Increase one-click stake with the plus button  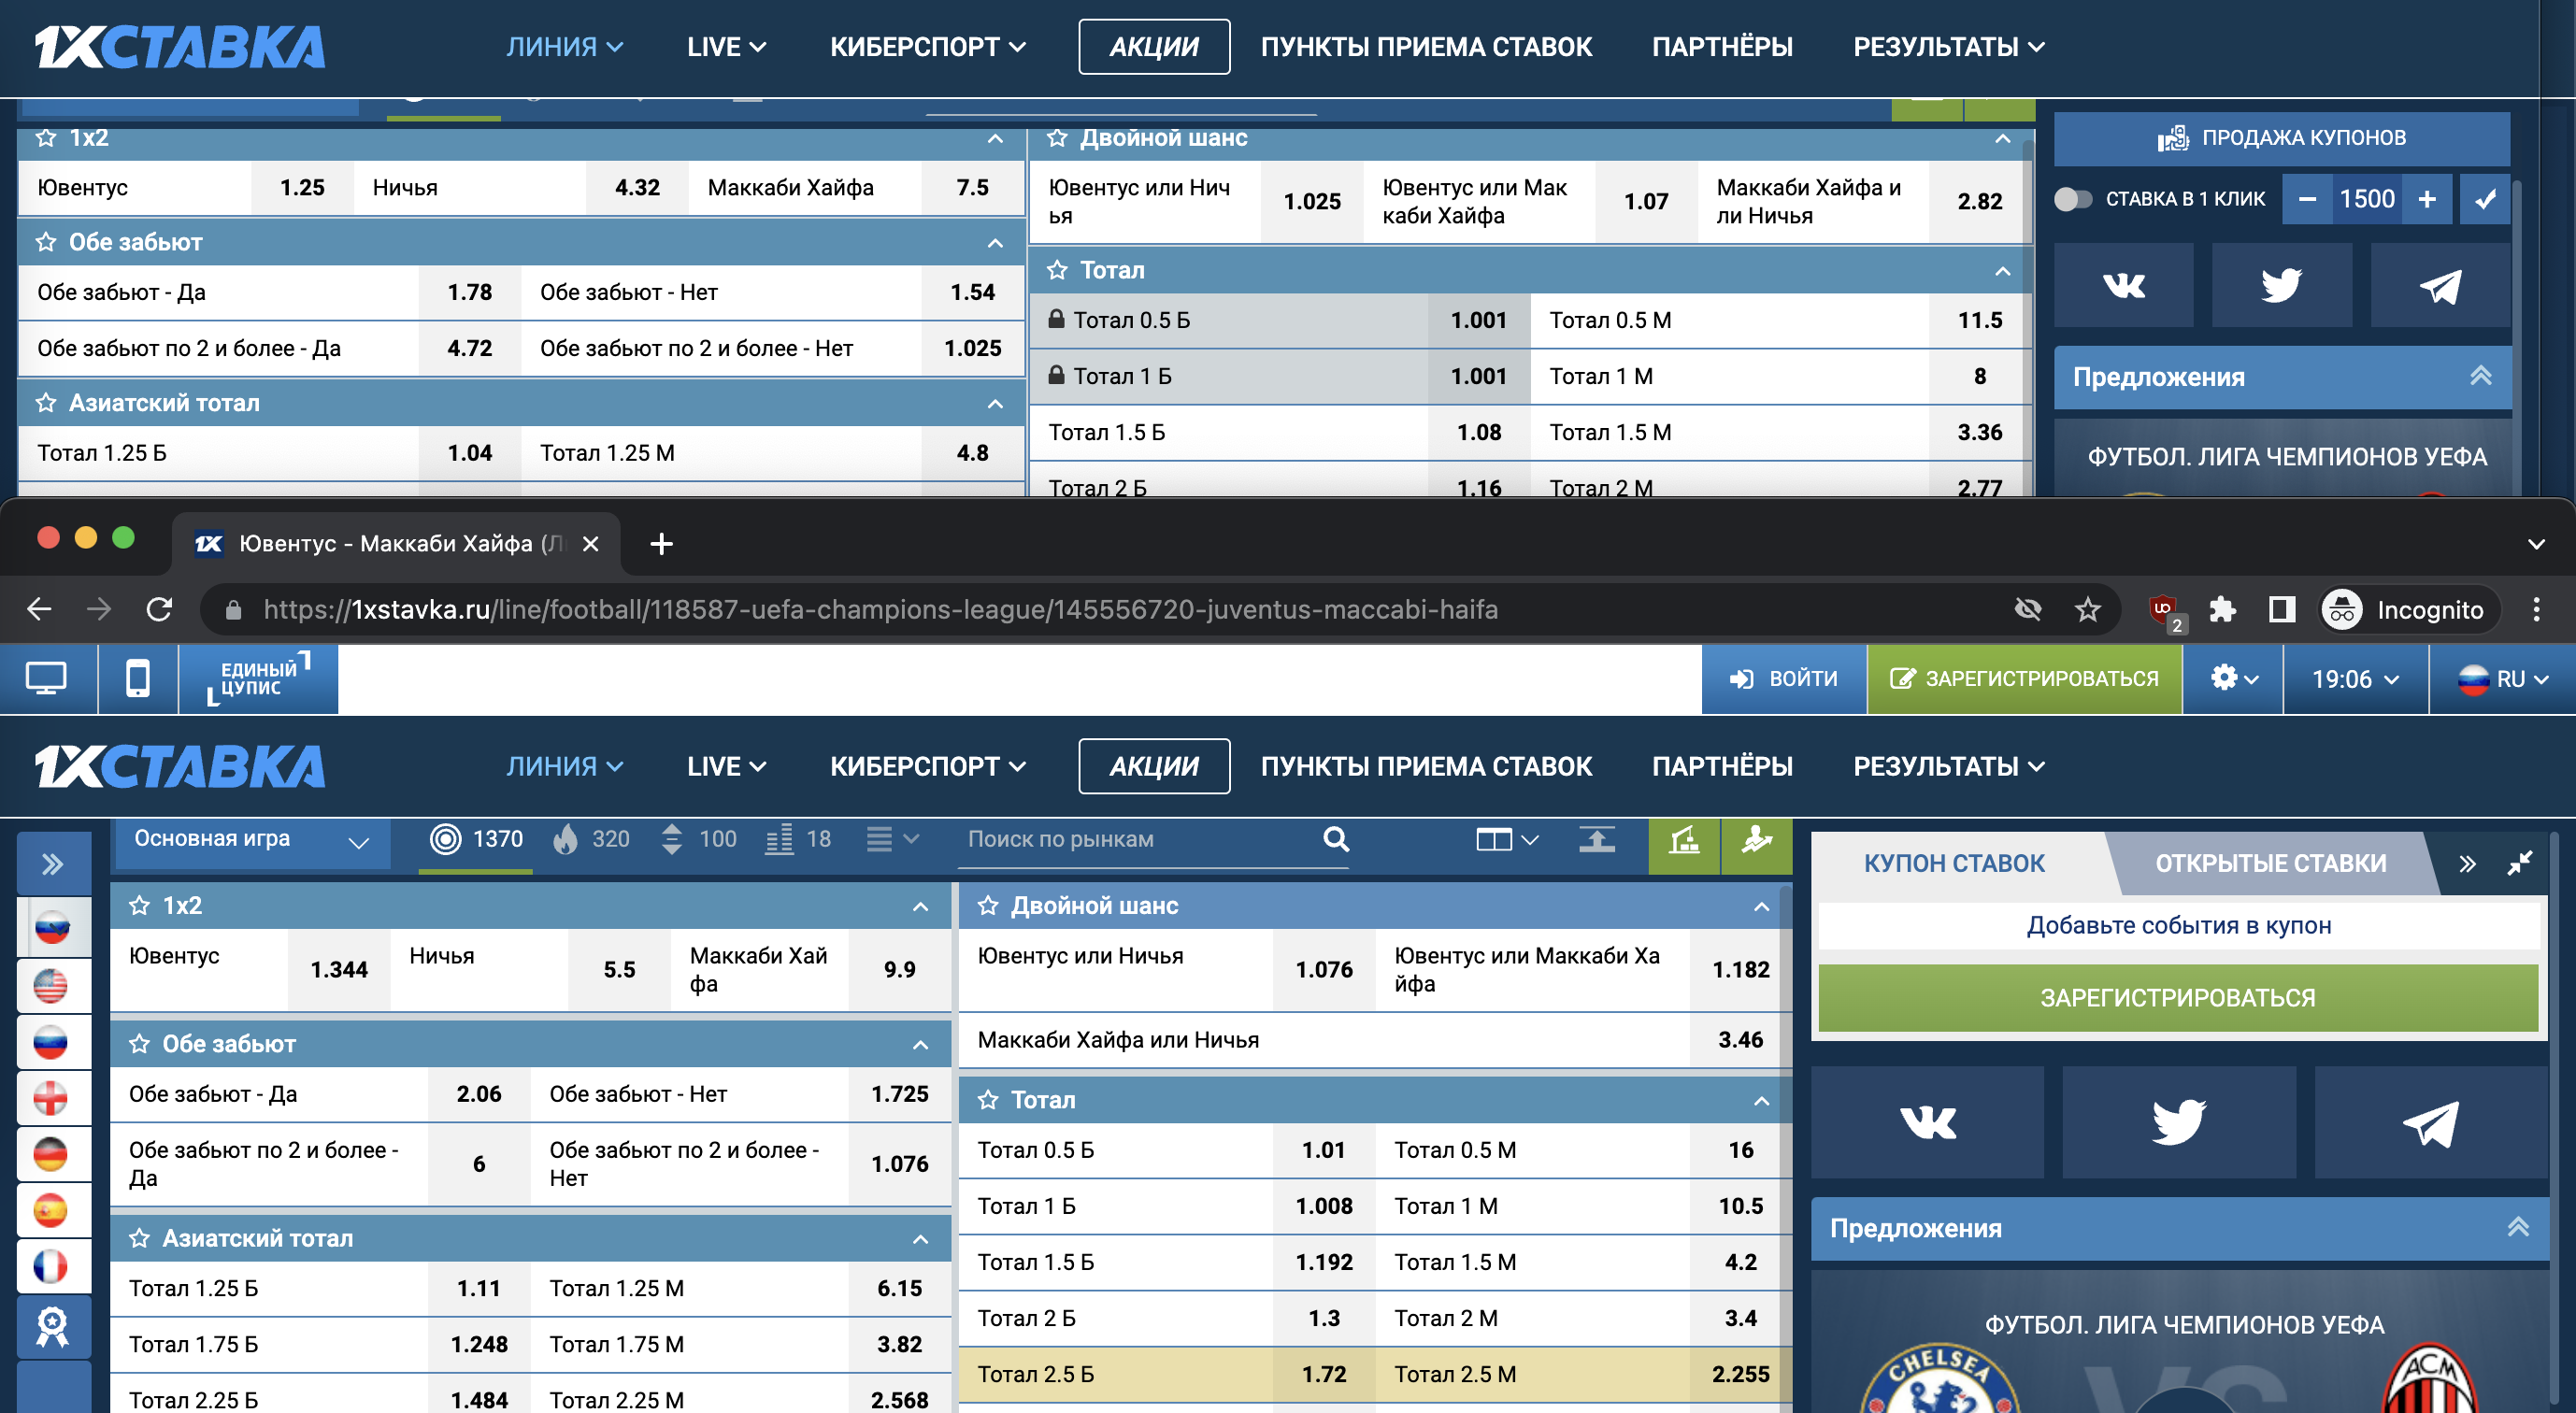[x=2427, y=199]
